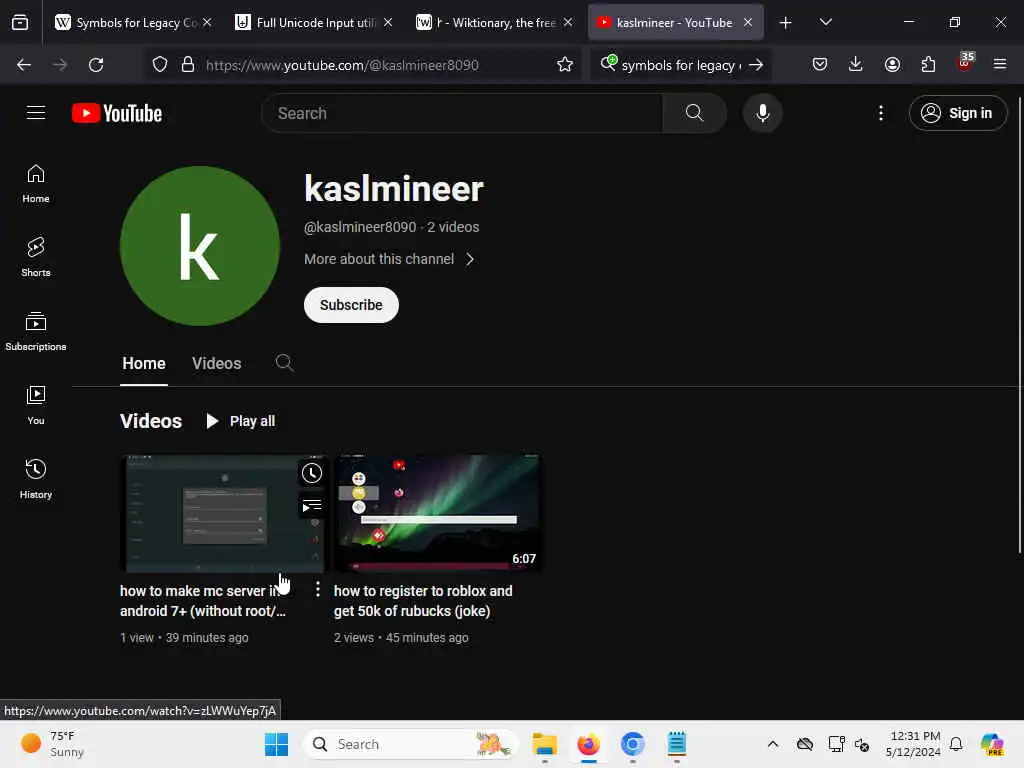This screenshot has width=1024, height=768.
Task: Open File Explorer from the taskbar
Action: point(544,744)
